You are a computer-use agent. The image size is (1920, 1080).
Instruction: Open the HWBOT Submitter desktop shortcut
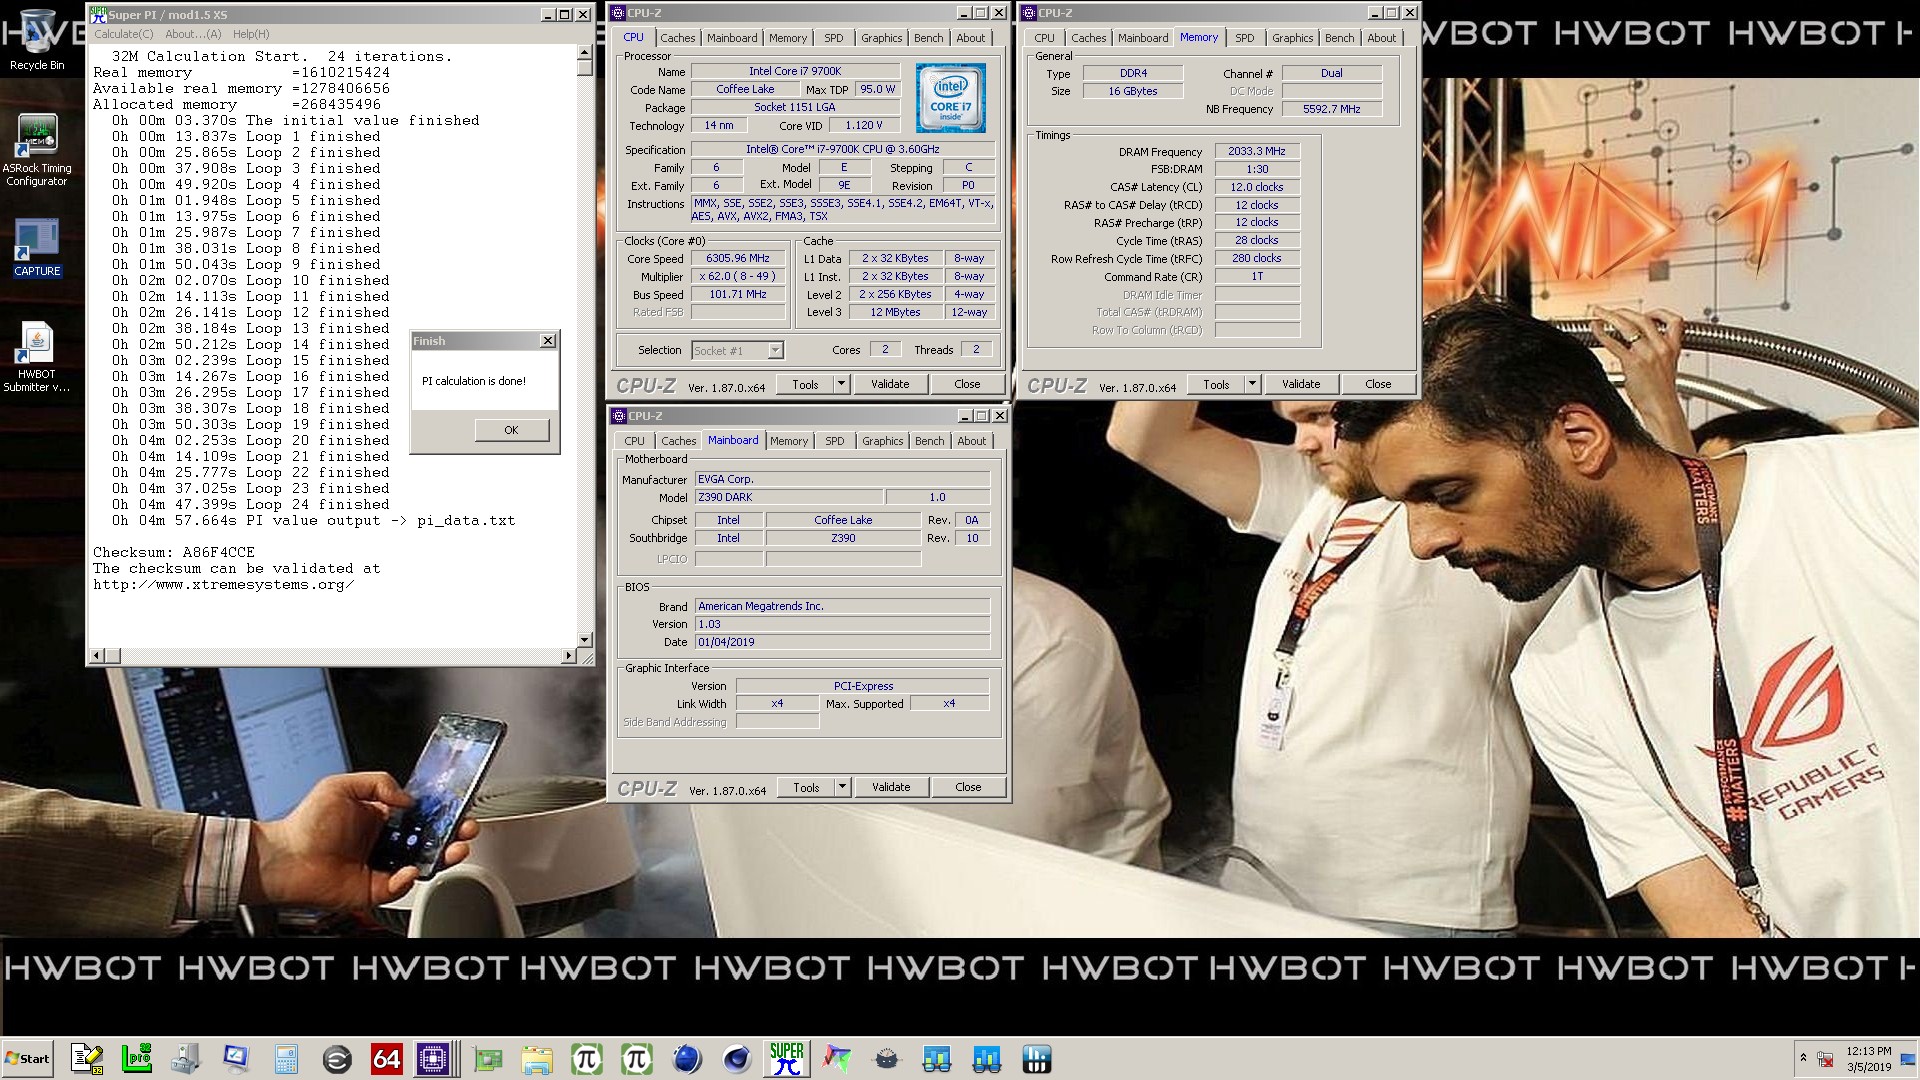[x=37, y=357]
